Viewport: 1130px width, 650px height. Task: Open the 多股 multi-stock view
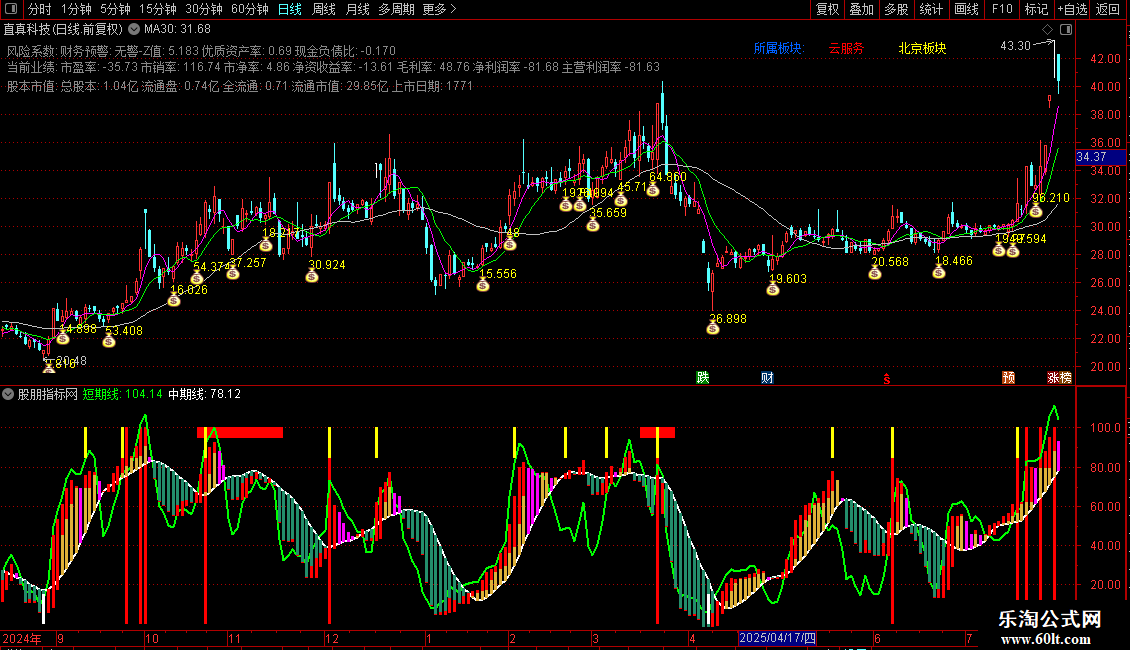coord(896,9)
